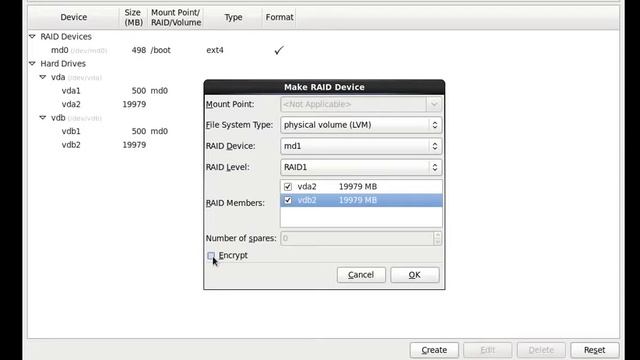
Task: Collapse the Hard Drives tree group
Action: coord(32,64)
